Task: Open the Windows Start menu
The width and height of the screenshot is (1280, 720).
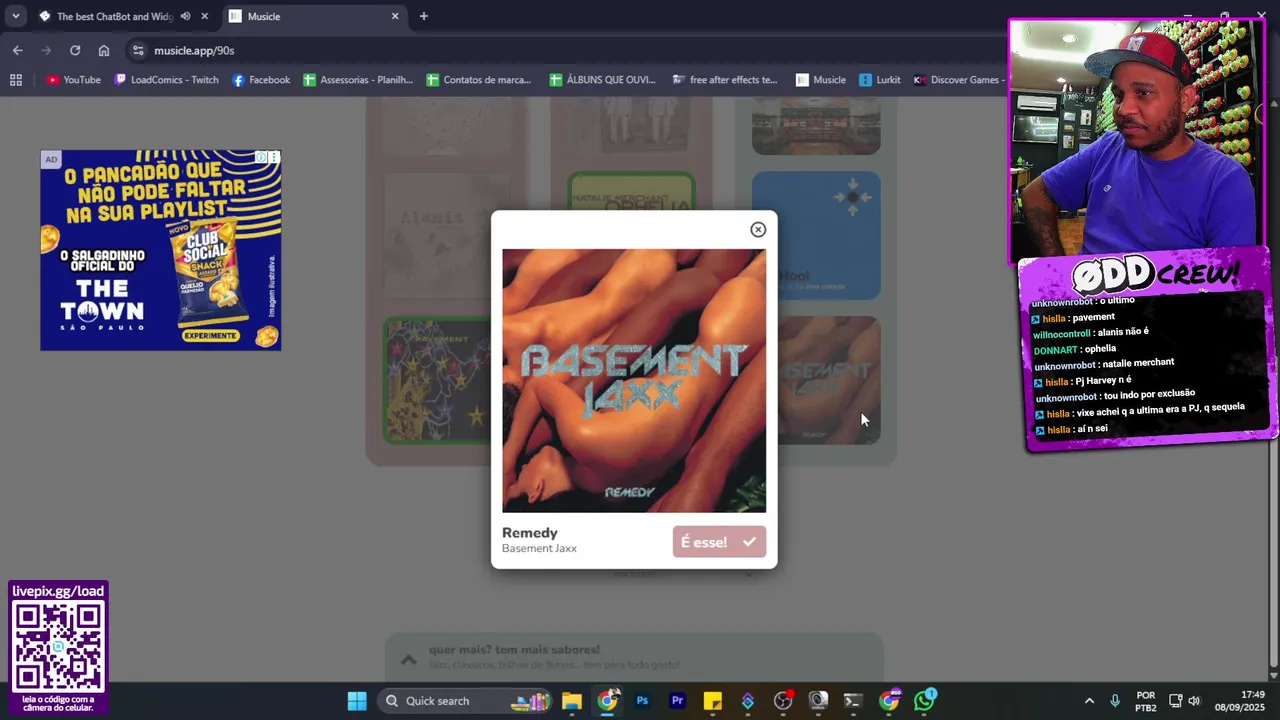Action: pyautogui.click(x=357, y=701)
